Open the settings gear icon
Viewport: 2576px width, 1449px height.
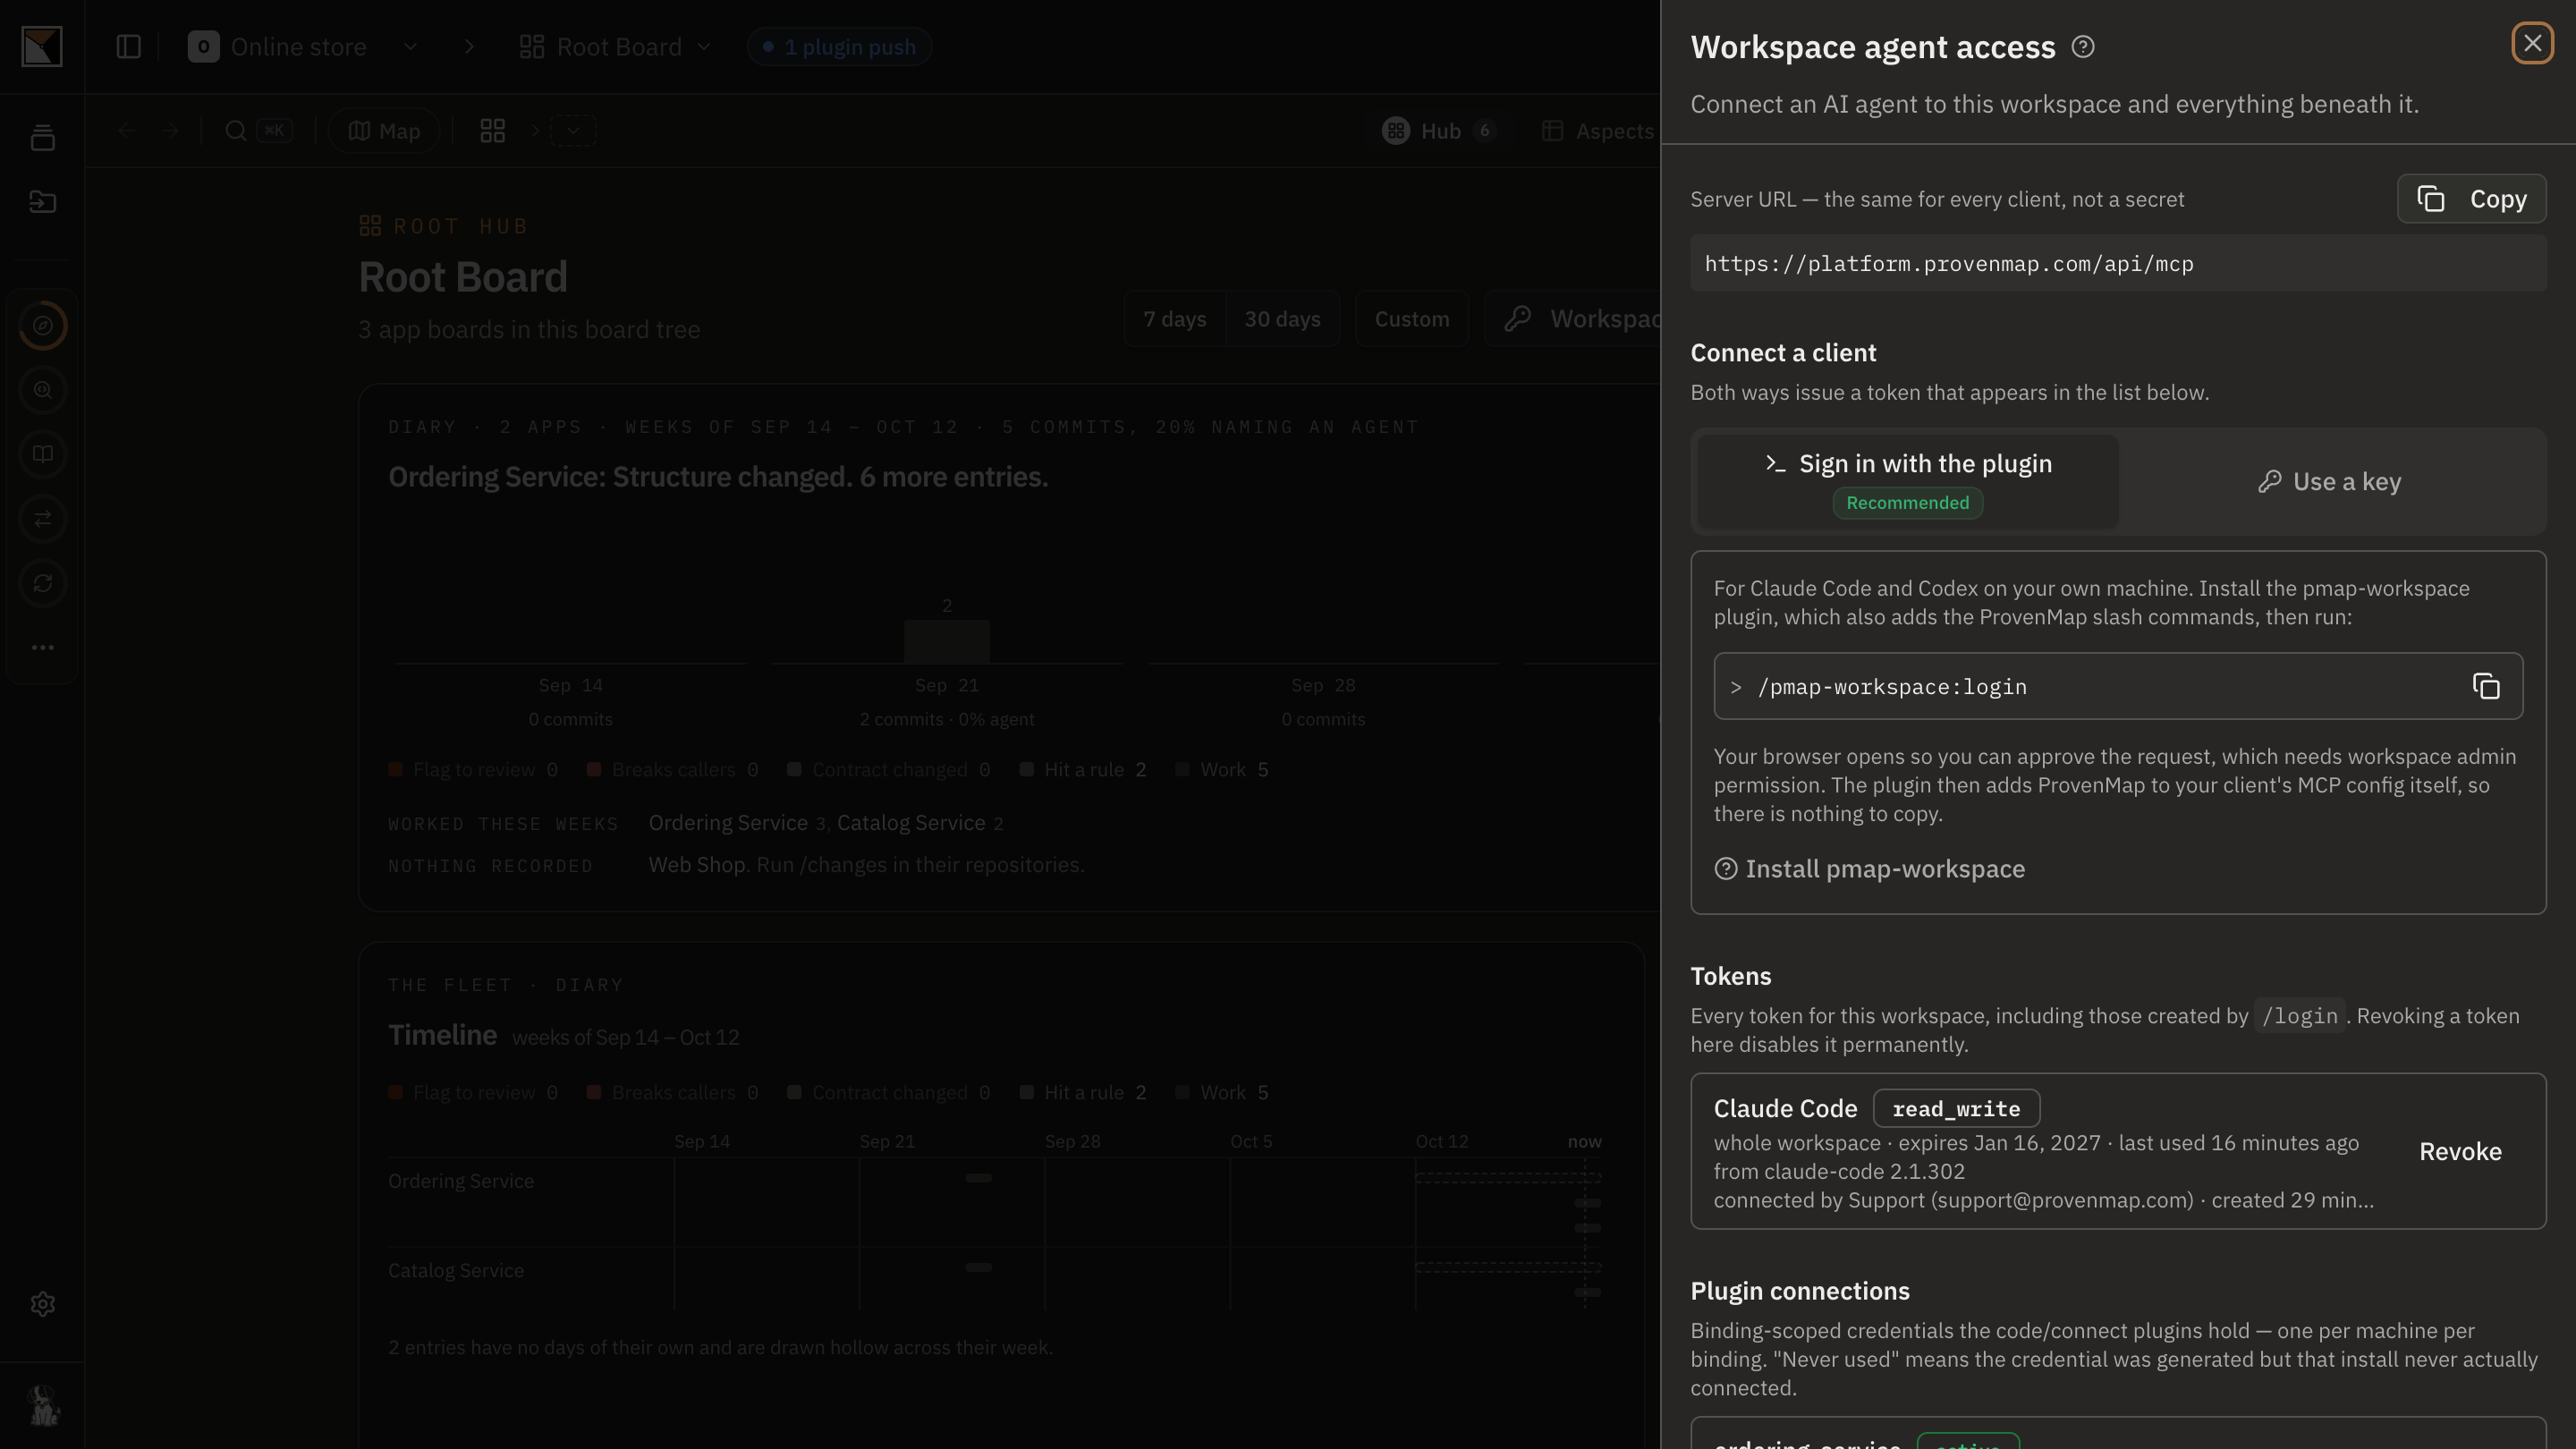coord(42,1304)
